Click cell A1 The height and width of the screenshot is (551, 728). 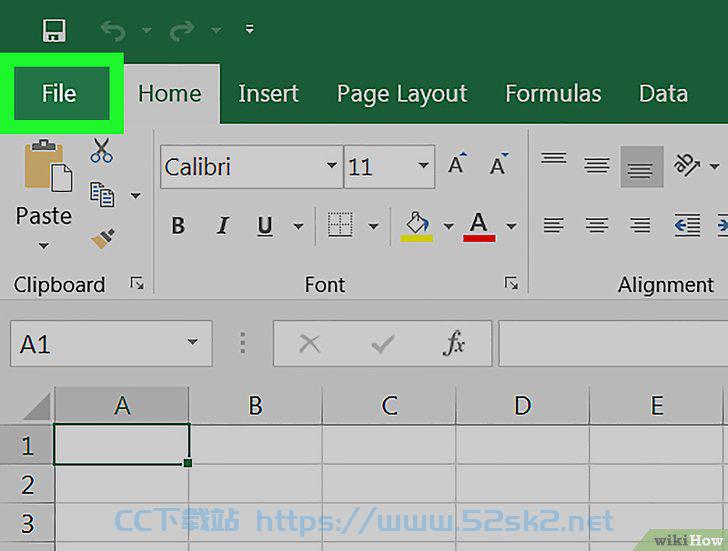(x=122, y=444)
